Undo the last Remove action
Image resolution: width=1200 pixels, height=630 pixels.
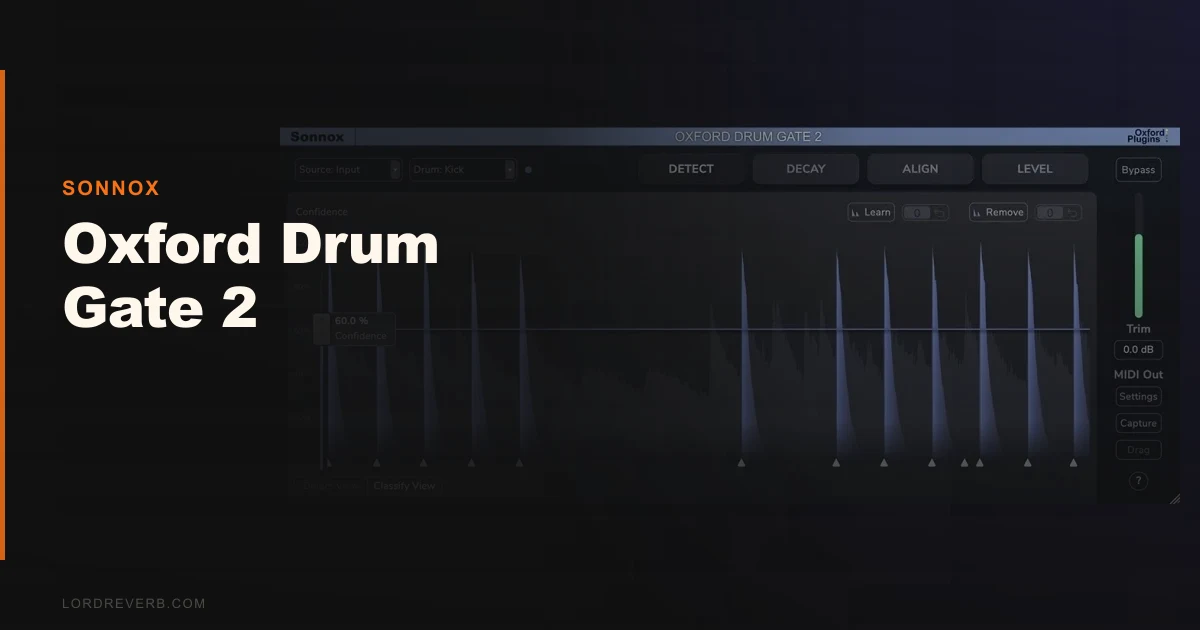[1073, 213]
